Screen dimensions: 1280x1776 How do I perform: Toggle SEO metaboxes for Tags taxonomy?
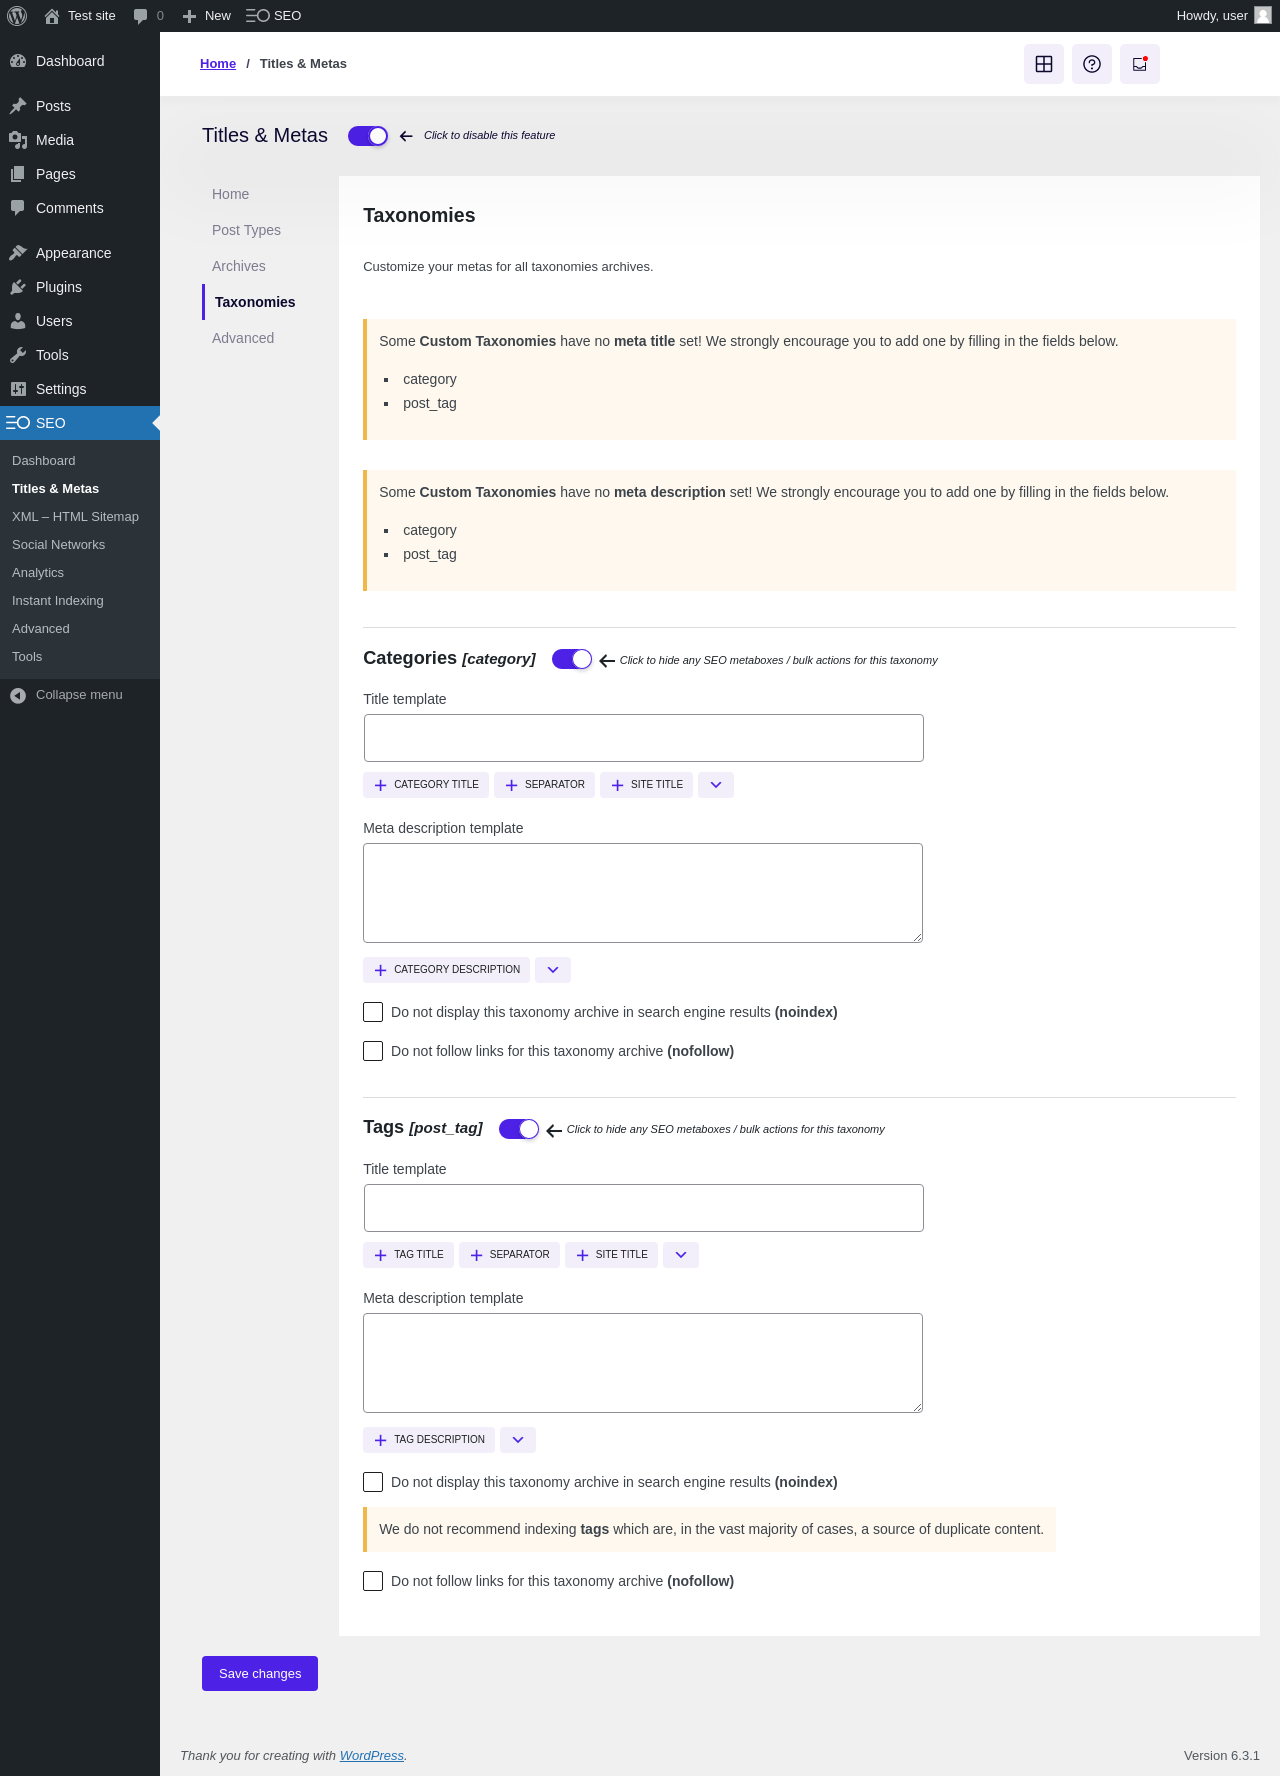[x=519, y=1129]
